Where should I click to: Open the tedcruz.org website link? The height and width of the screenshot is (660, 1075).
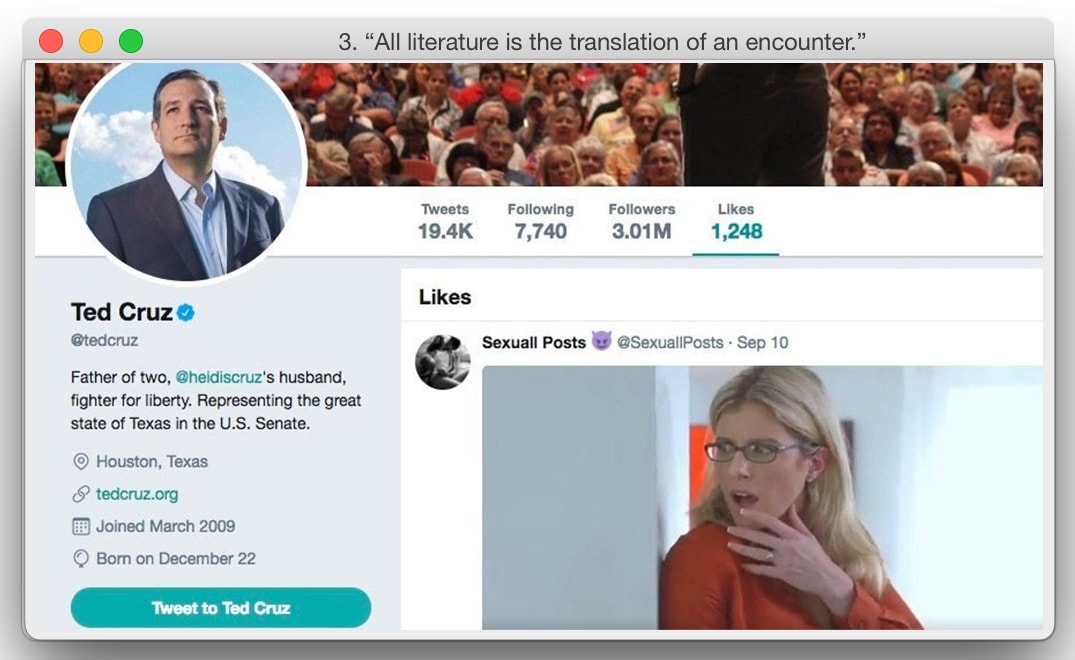click(x=137, y=494)
